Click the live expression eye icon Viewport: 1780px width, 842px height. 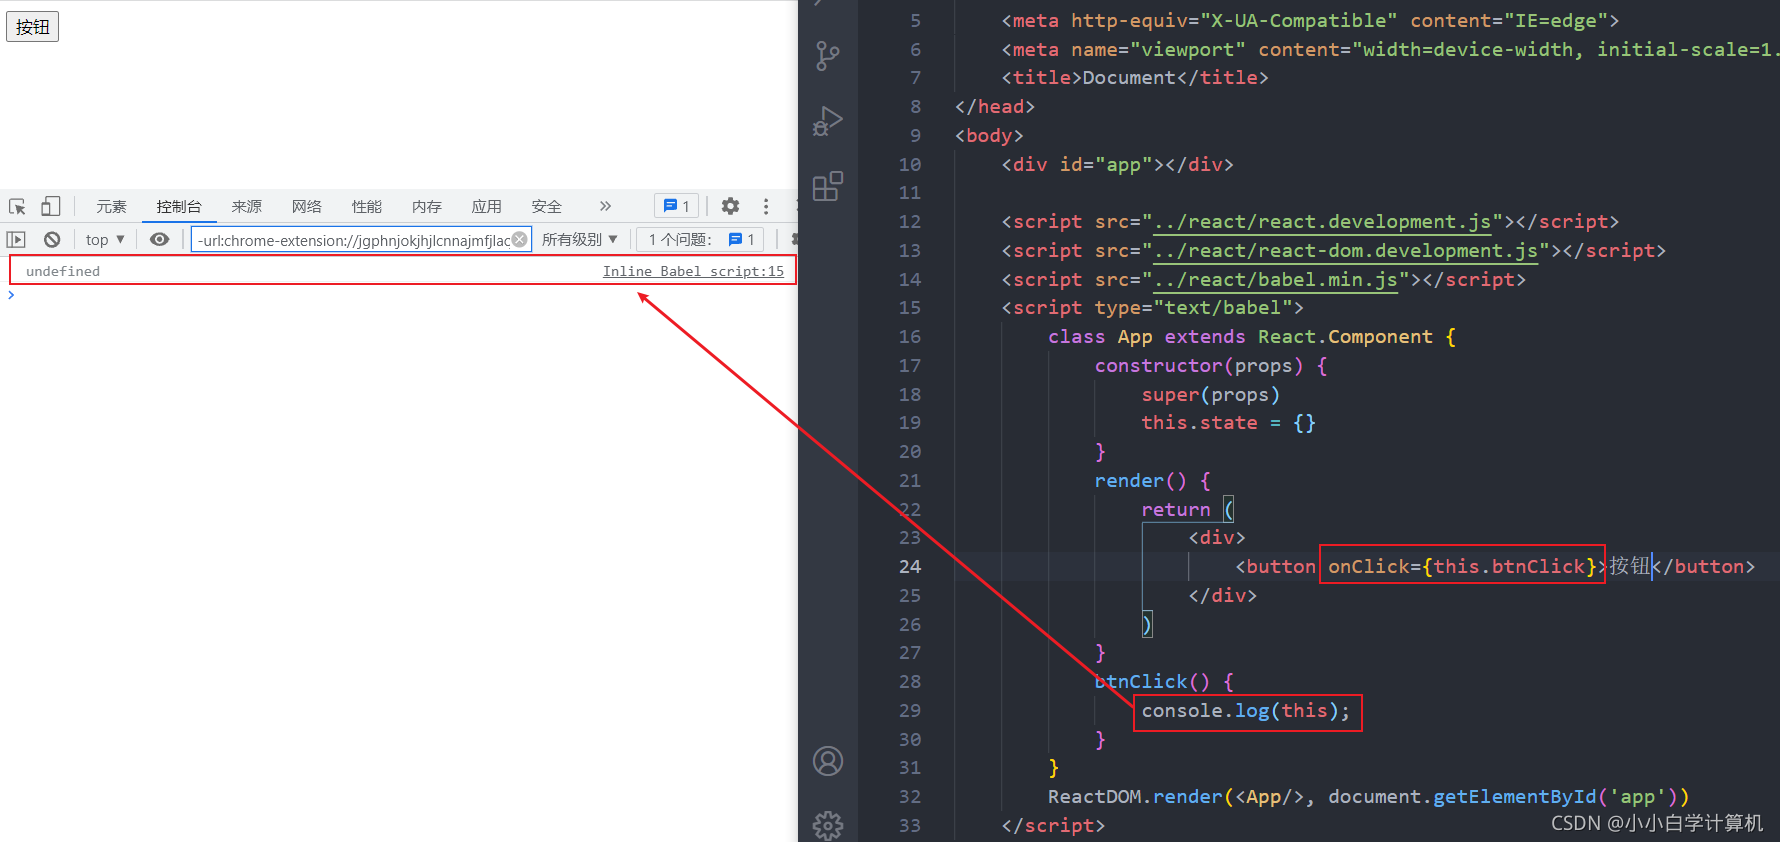[x=159, y=239]
